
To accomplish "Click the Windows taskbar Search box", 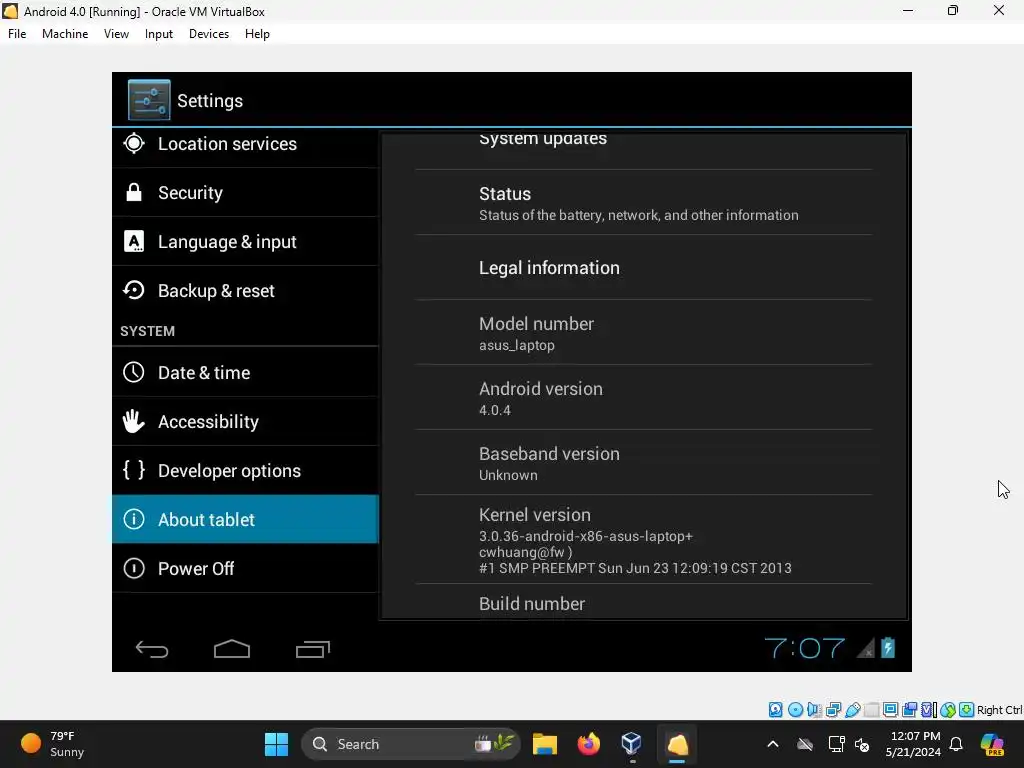I will point(410,744).
